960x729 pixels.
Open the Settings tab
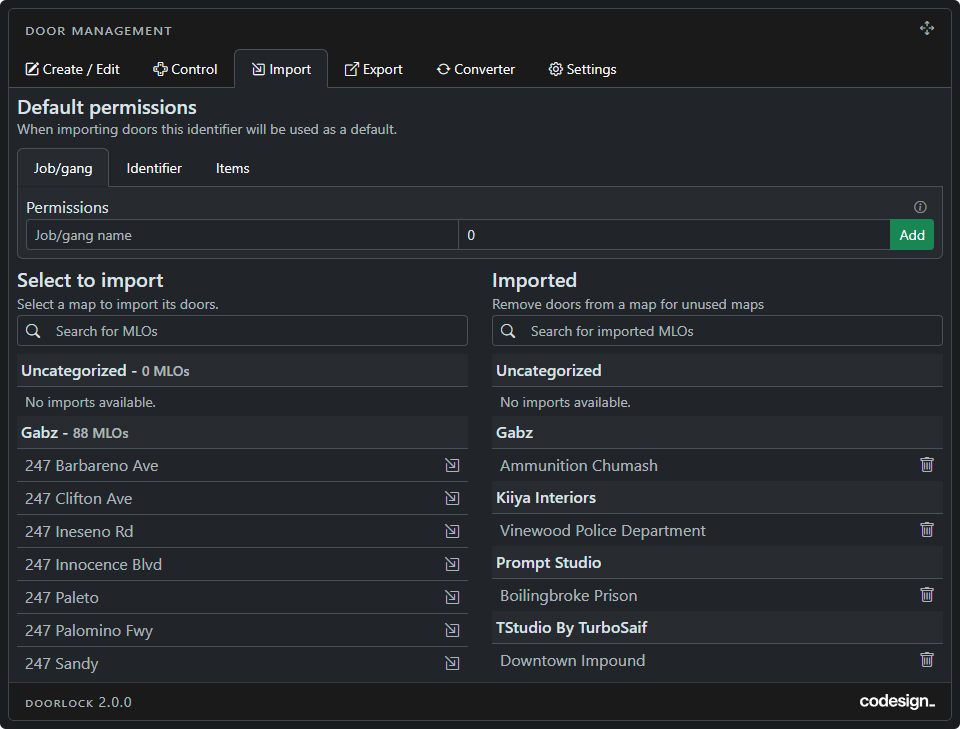pos(582,69)
